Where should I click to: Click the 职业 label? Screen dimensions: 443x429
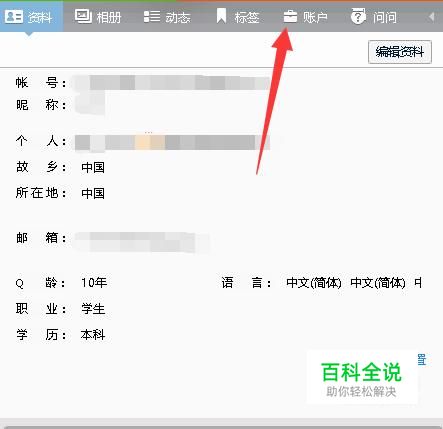pos(41,309)
